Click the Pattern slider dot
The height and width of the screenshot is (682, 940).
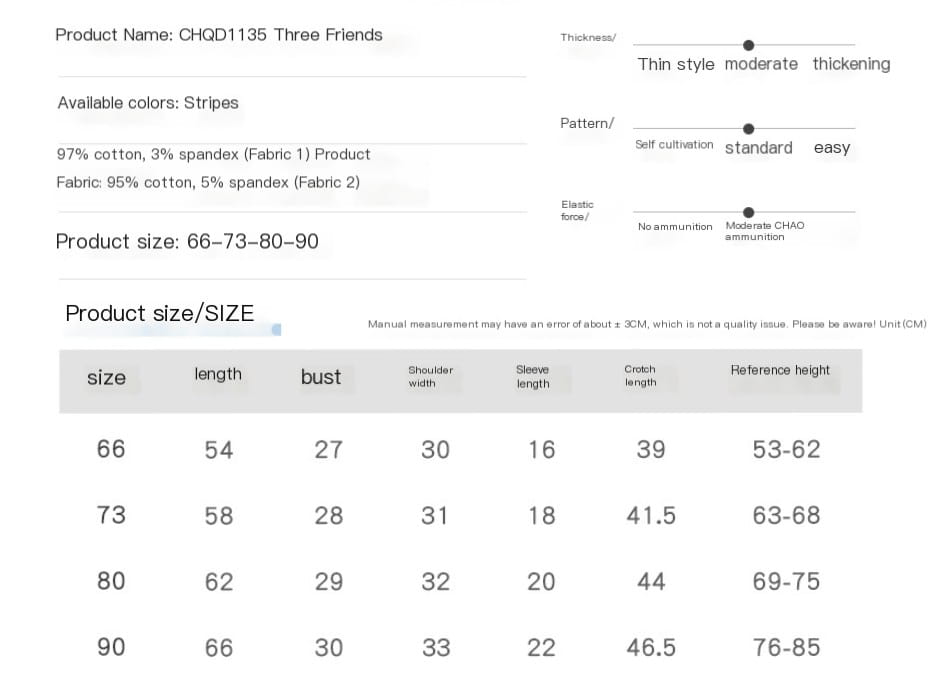(748, 129)
